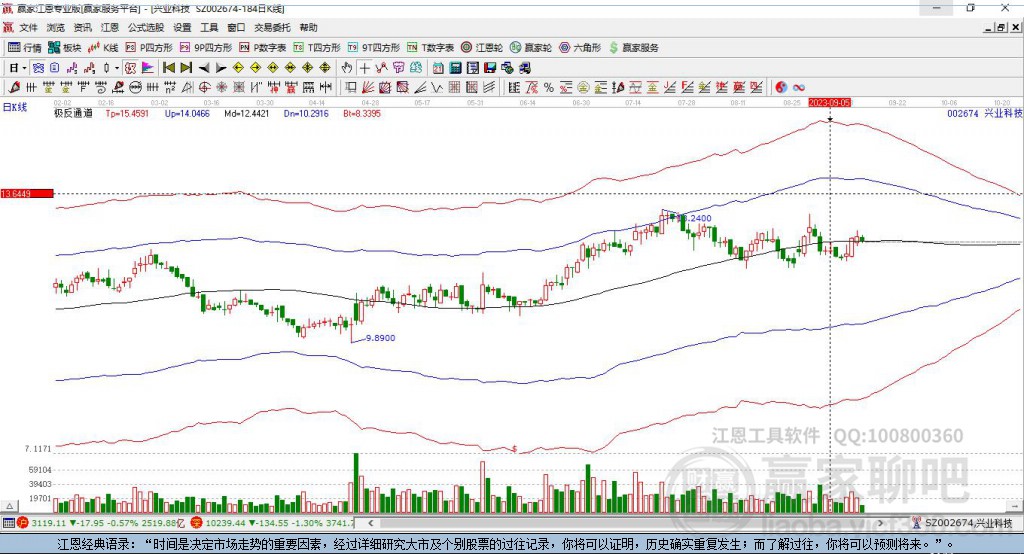Click the first yellow diamond arrow icon
This screenshot has height=554, width=1024.
(238, 67)
